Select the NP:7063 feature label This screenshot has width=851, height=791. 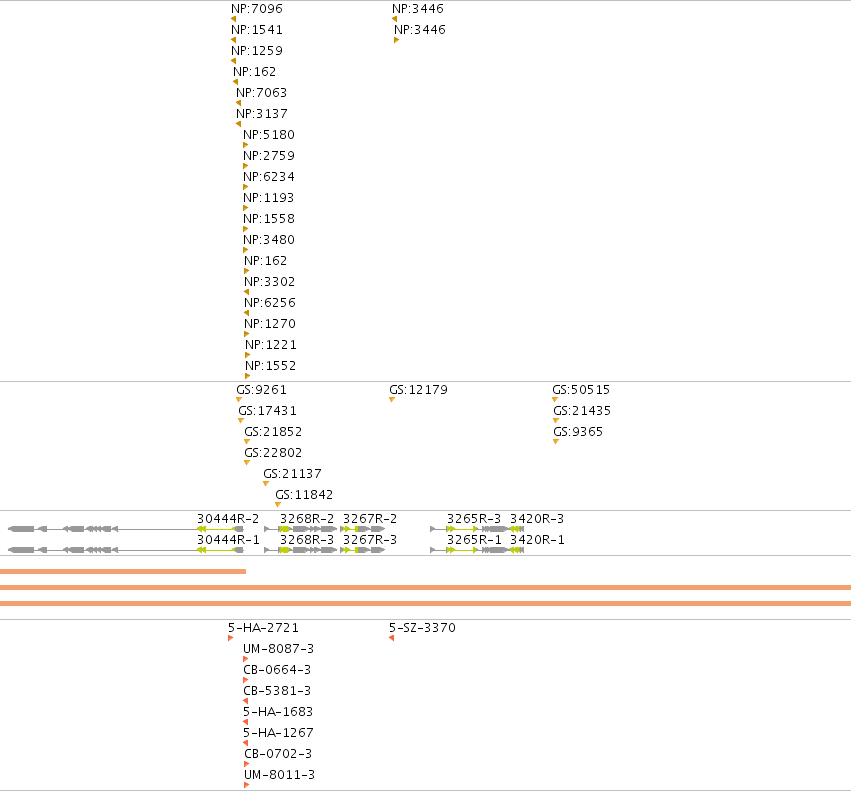pyautogui.click(x=262, y=93)
